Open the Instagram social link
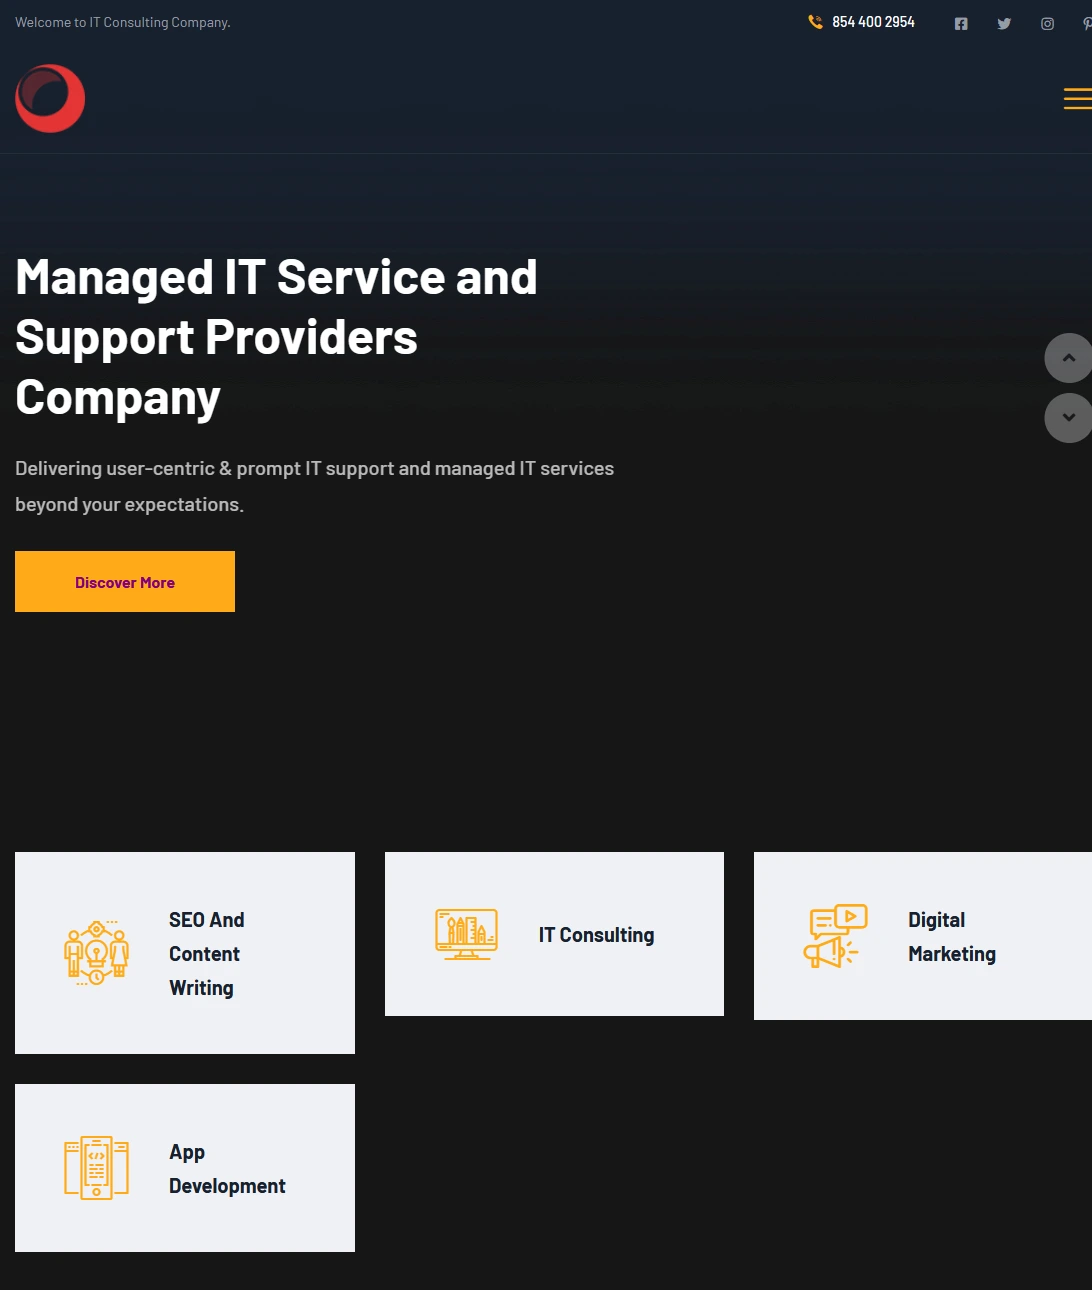This screenshot has height=1290, width=1092. coord(1047,23)
